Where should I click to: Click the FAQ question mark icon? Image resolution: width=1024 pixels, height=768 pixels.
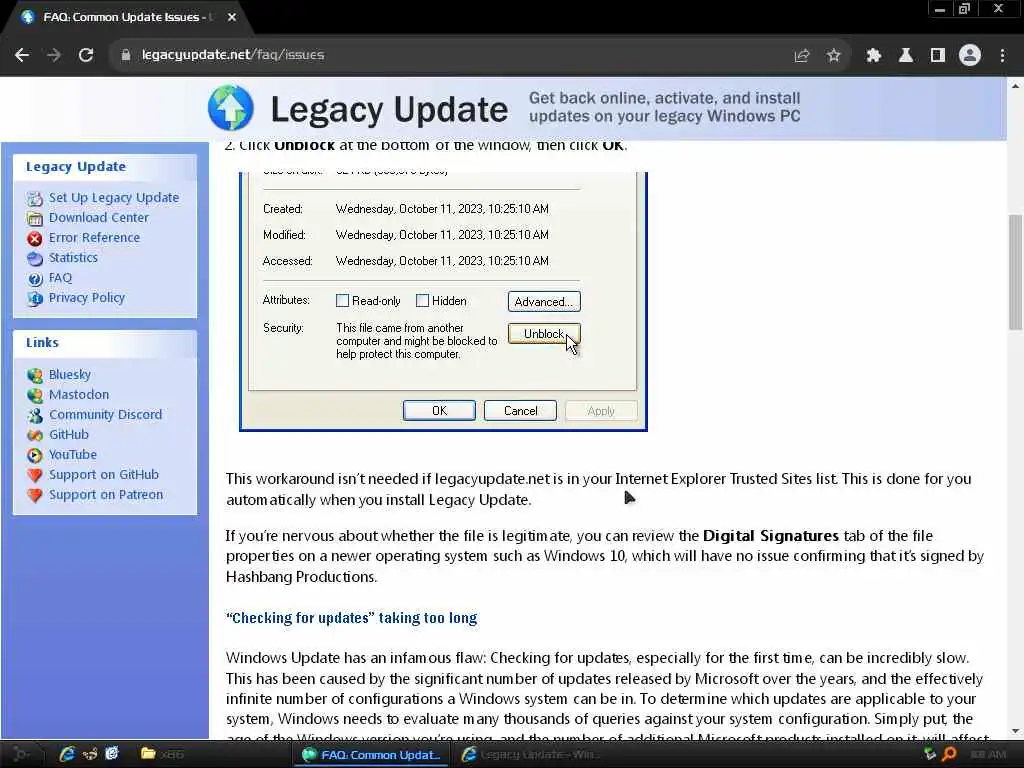coord(35,279)
